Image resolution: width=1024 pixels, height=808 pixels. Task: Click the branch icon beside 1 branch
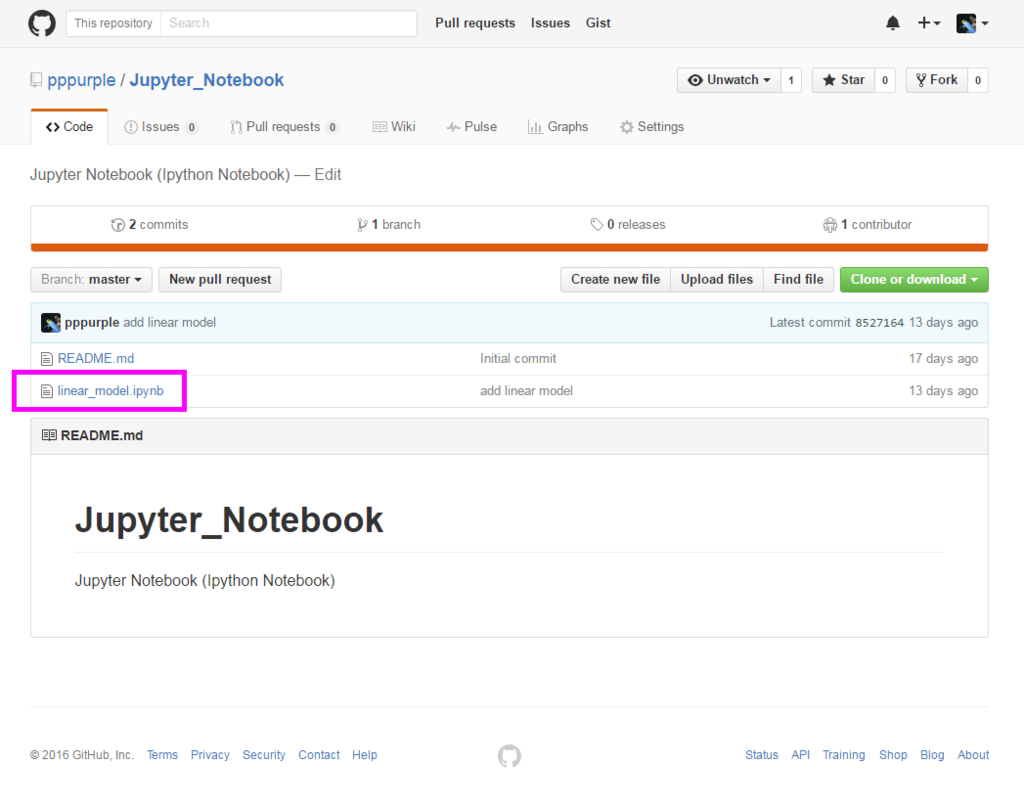click(x=363, y=224)
